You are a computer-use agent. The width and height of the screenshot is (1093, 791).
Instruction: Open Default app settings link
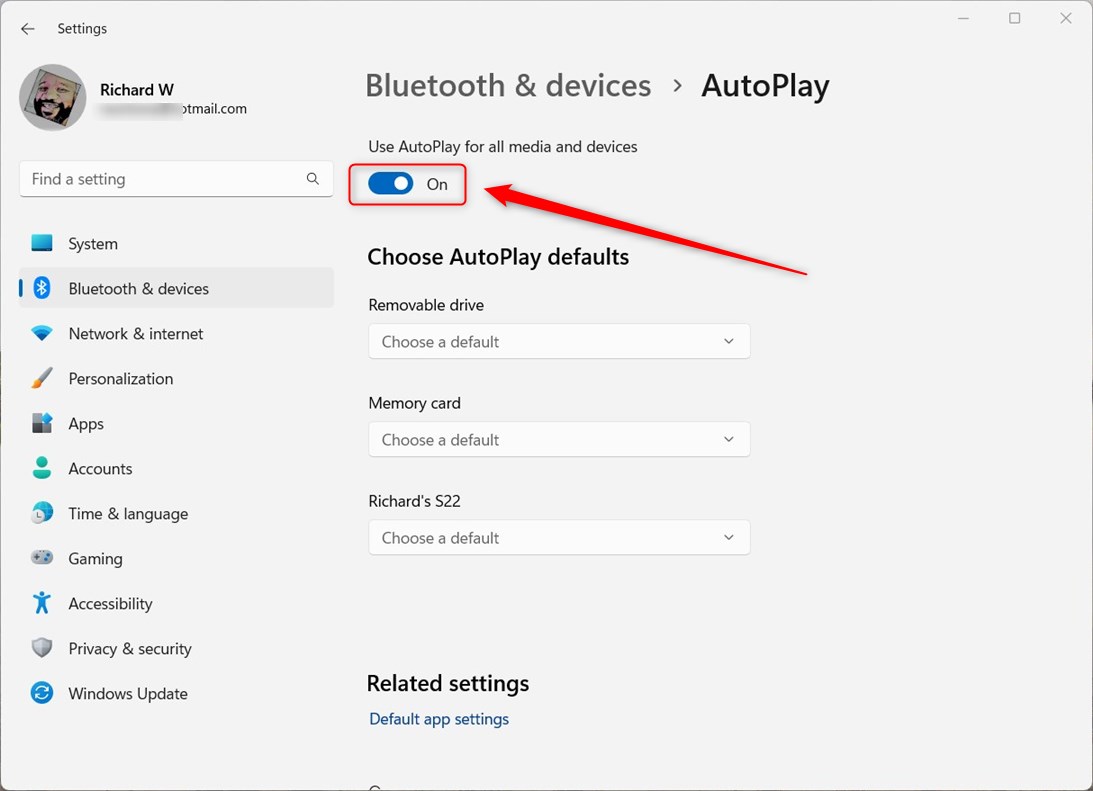pos(438,718)
